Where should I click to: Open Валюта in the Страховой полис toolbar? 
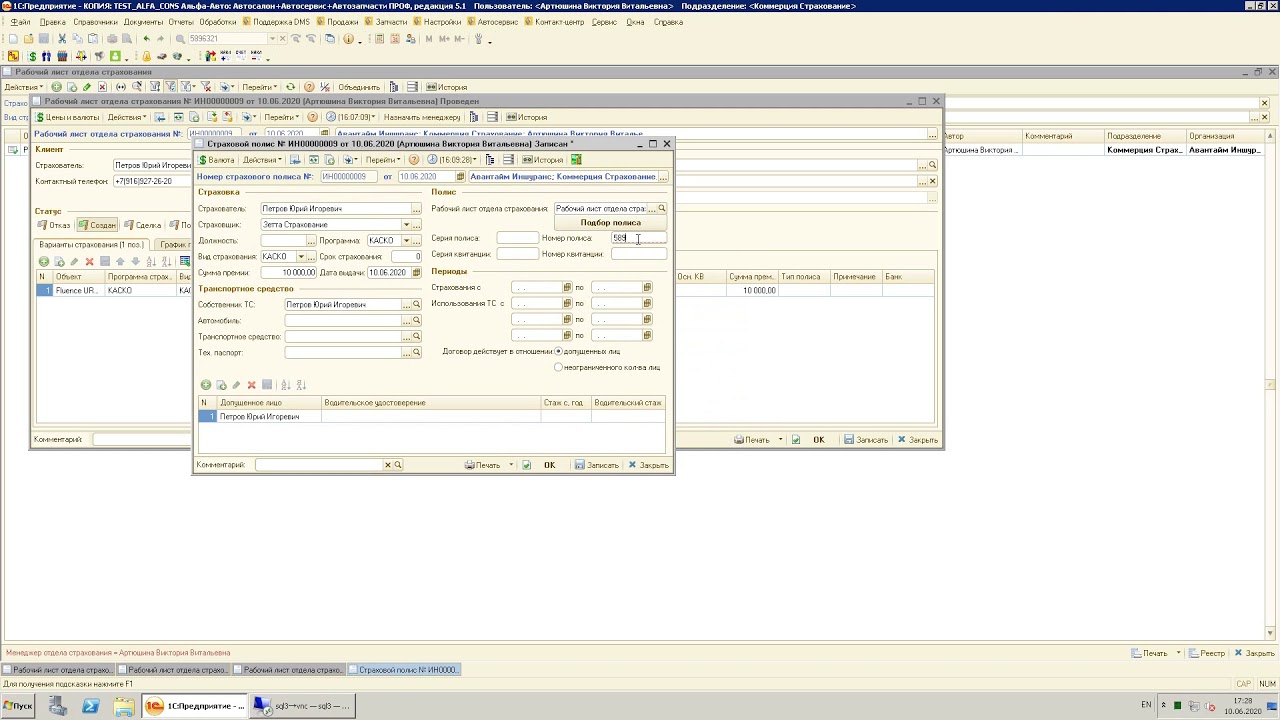[x=216, y=160]
